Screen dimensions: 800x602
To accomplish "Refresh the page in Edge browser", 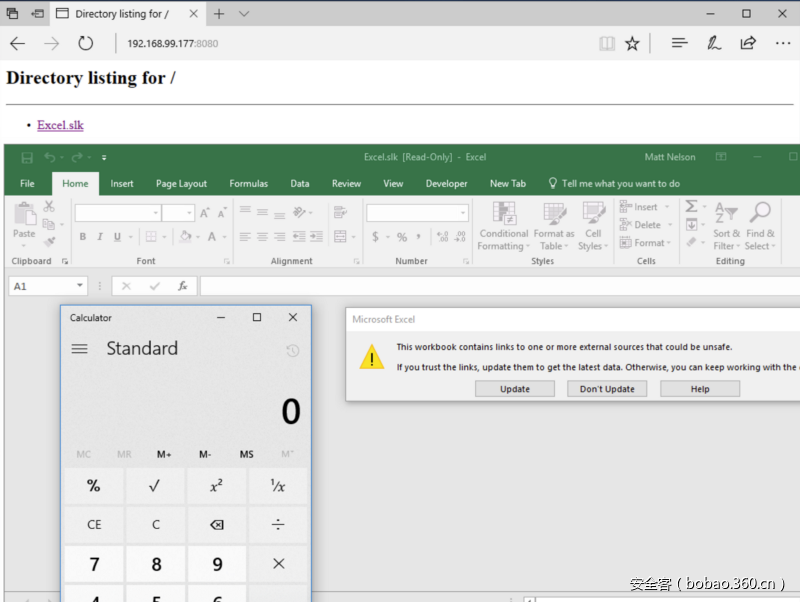I will (86, 44).
